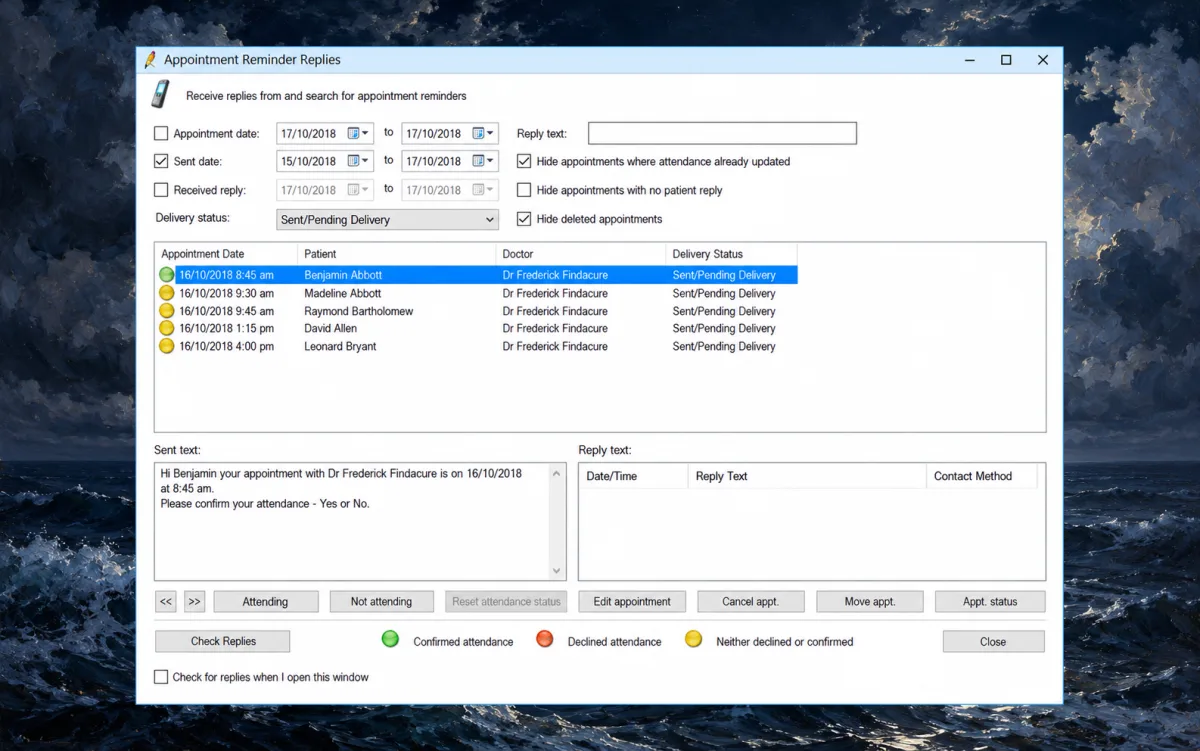1200x751 pixels.
Task: Go to next reminder with >> button
Action: [194, 602]
